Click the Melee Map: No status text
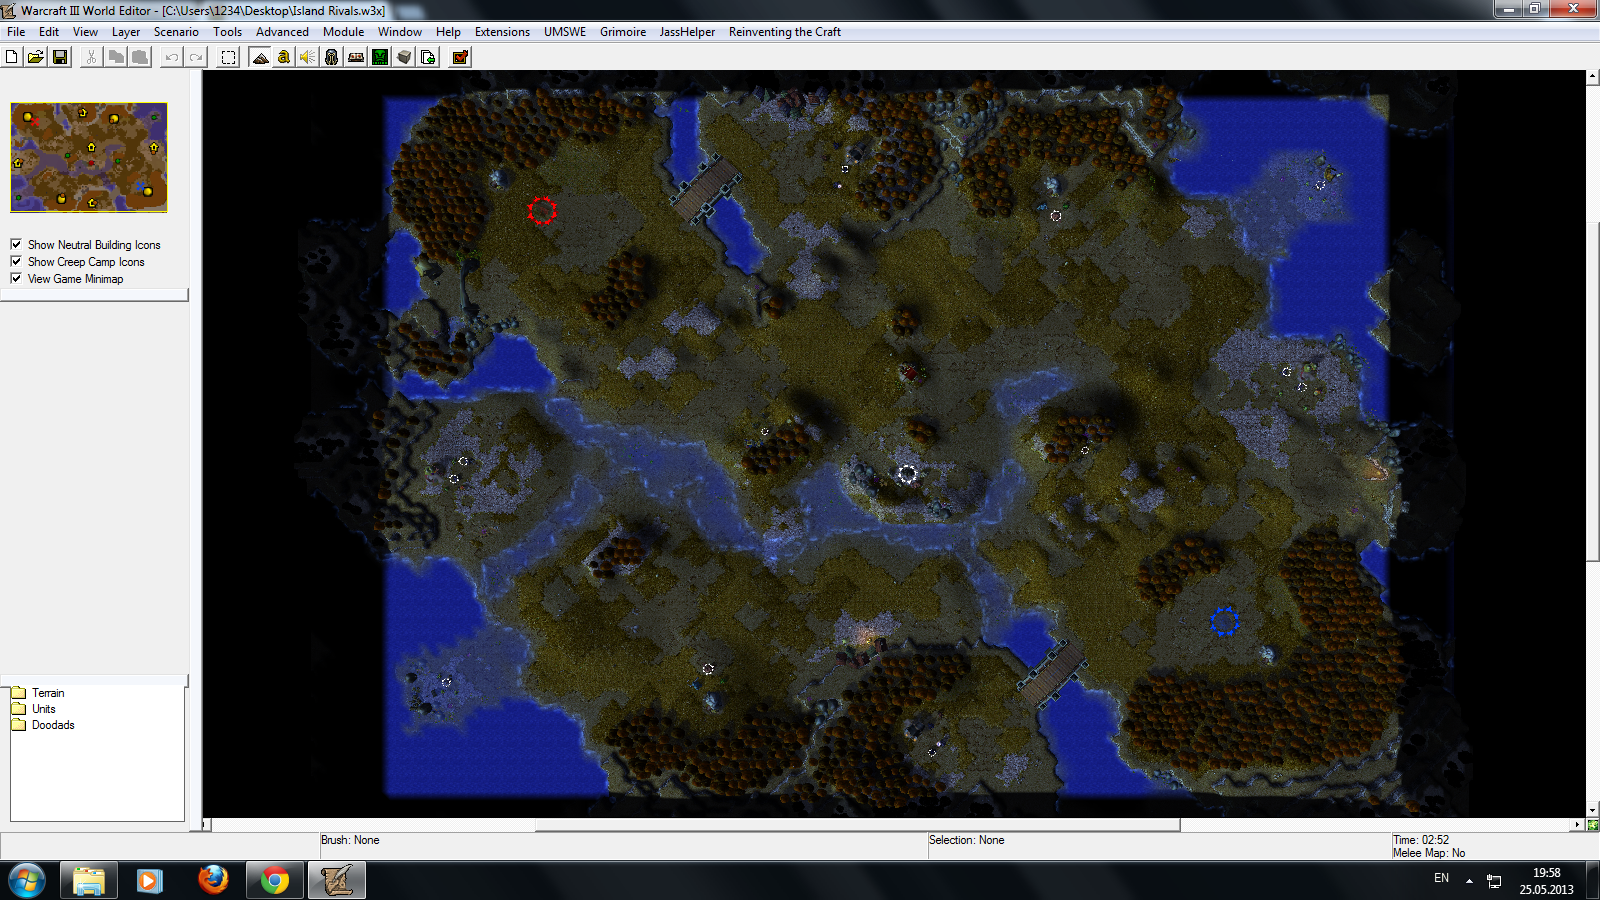 (x=1429, y=853)
